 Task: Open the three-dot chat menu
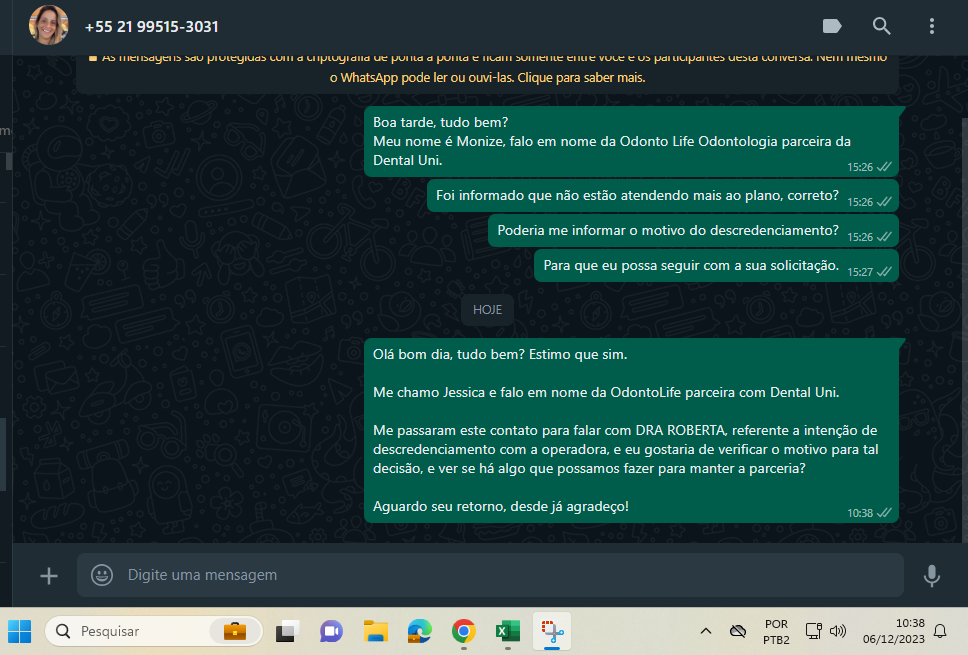pos(932,26)
